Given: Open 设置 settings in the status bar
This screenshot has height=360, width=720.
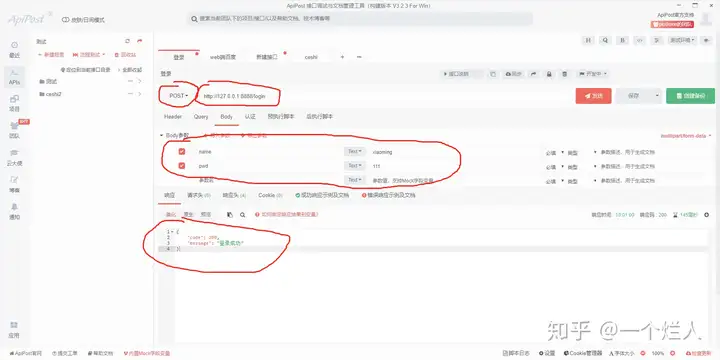Looking at the screenshot, I should point(547,354).
